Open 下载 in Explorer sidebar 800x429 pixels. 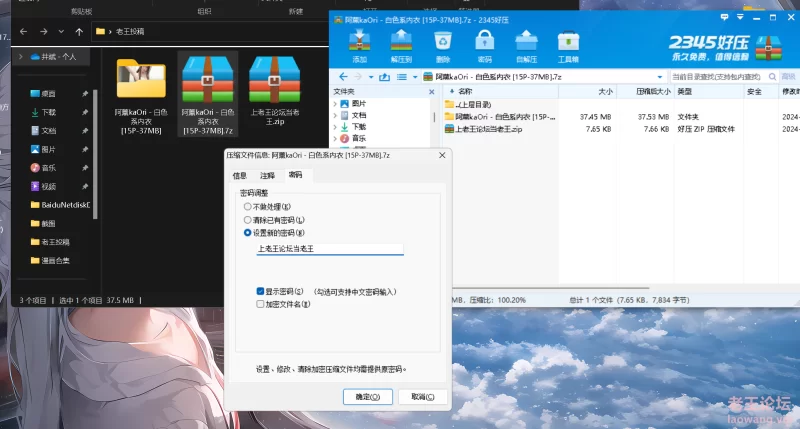pyautogui.click(x=48, y=112)
